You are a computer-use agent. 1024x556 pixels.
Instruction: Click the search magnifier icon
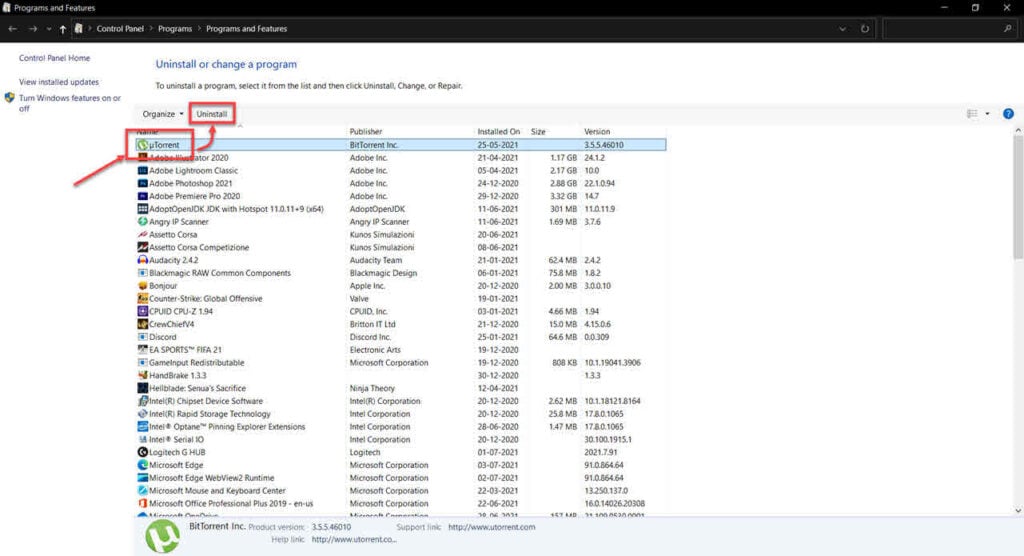pos(1008,29)
